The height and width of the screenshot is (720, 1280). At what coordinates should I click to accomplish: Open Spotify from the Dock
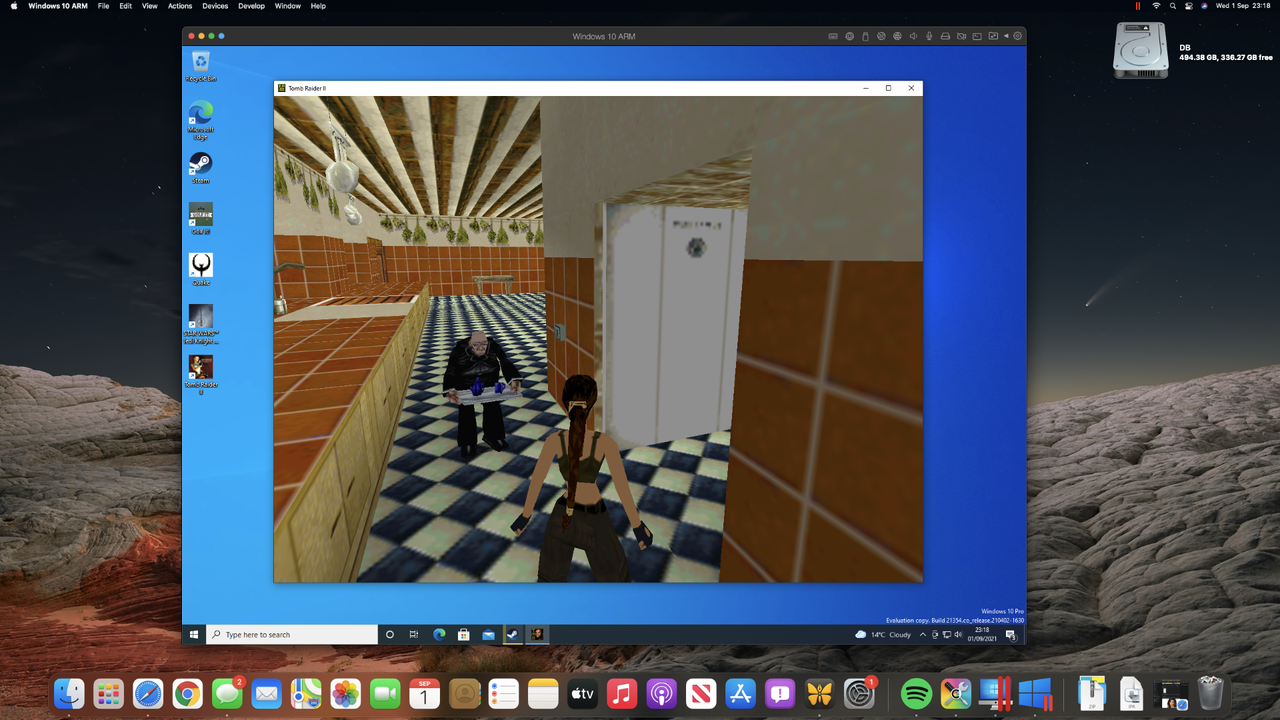click(x=916, y=693)
